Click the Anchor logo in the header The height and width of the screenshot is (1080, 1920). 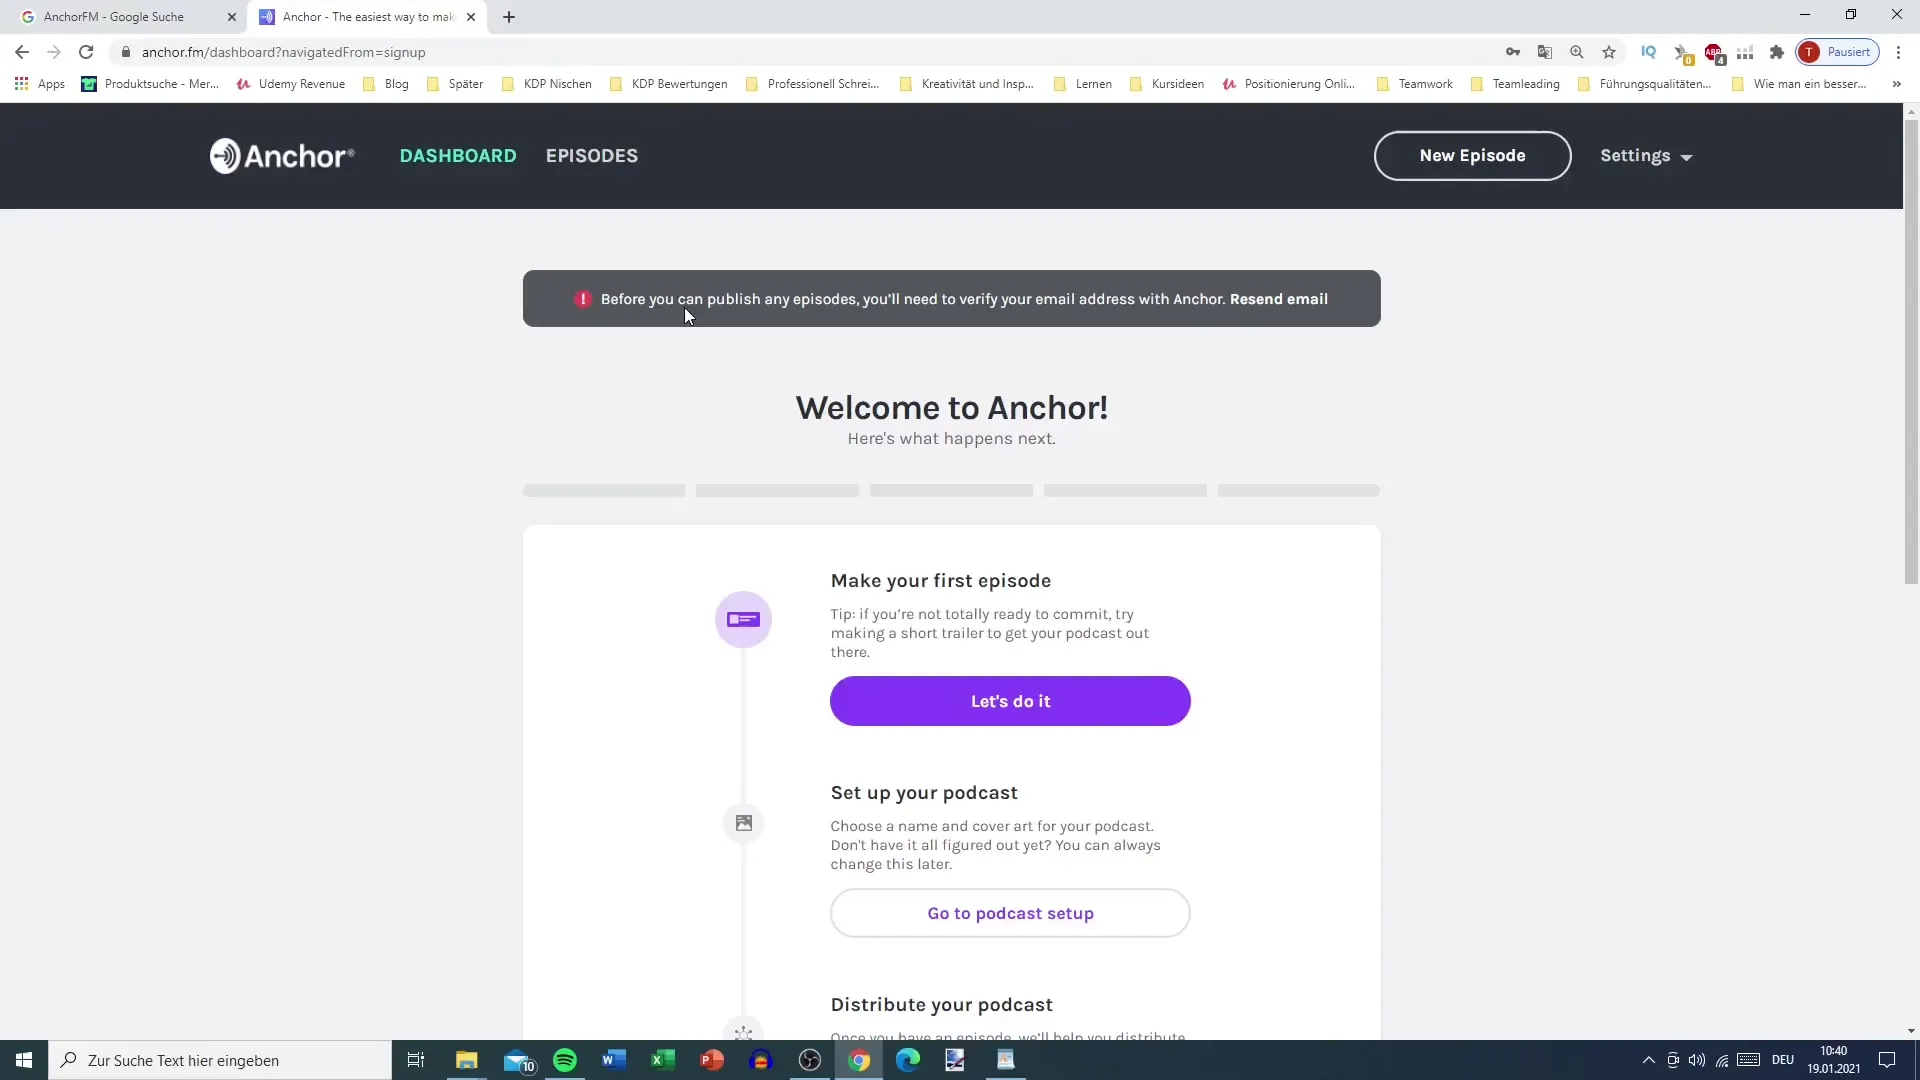(x=282, y=156)
